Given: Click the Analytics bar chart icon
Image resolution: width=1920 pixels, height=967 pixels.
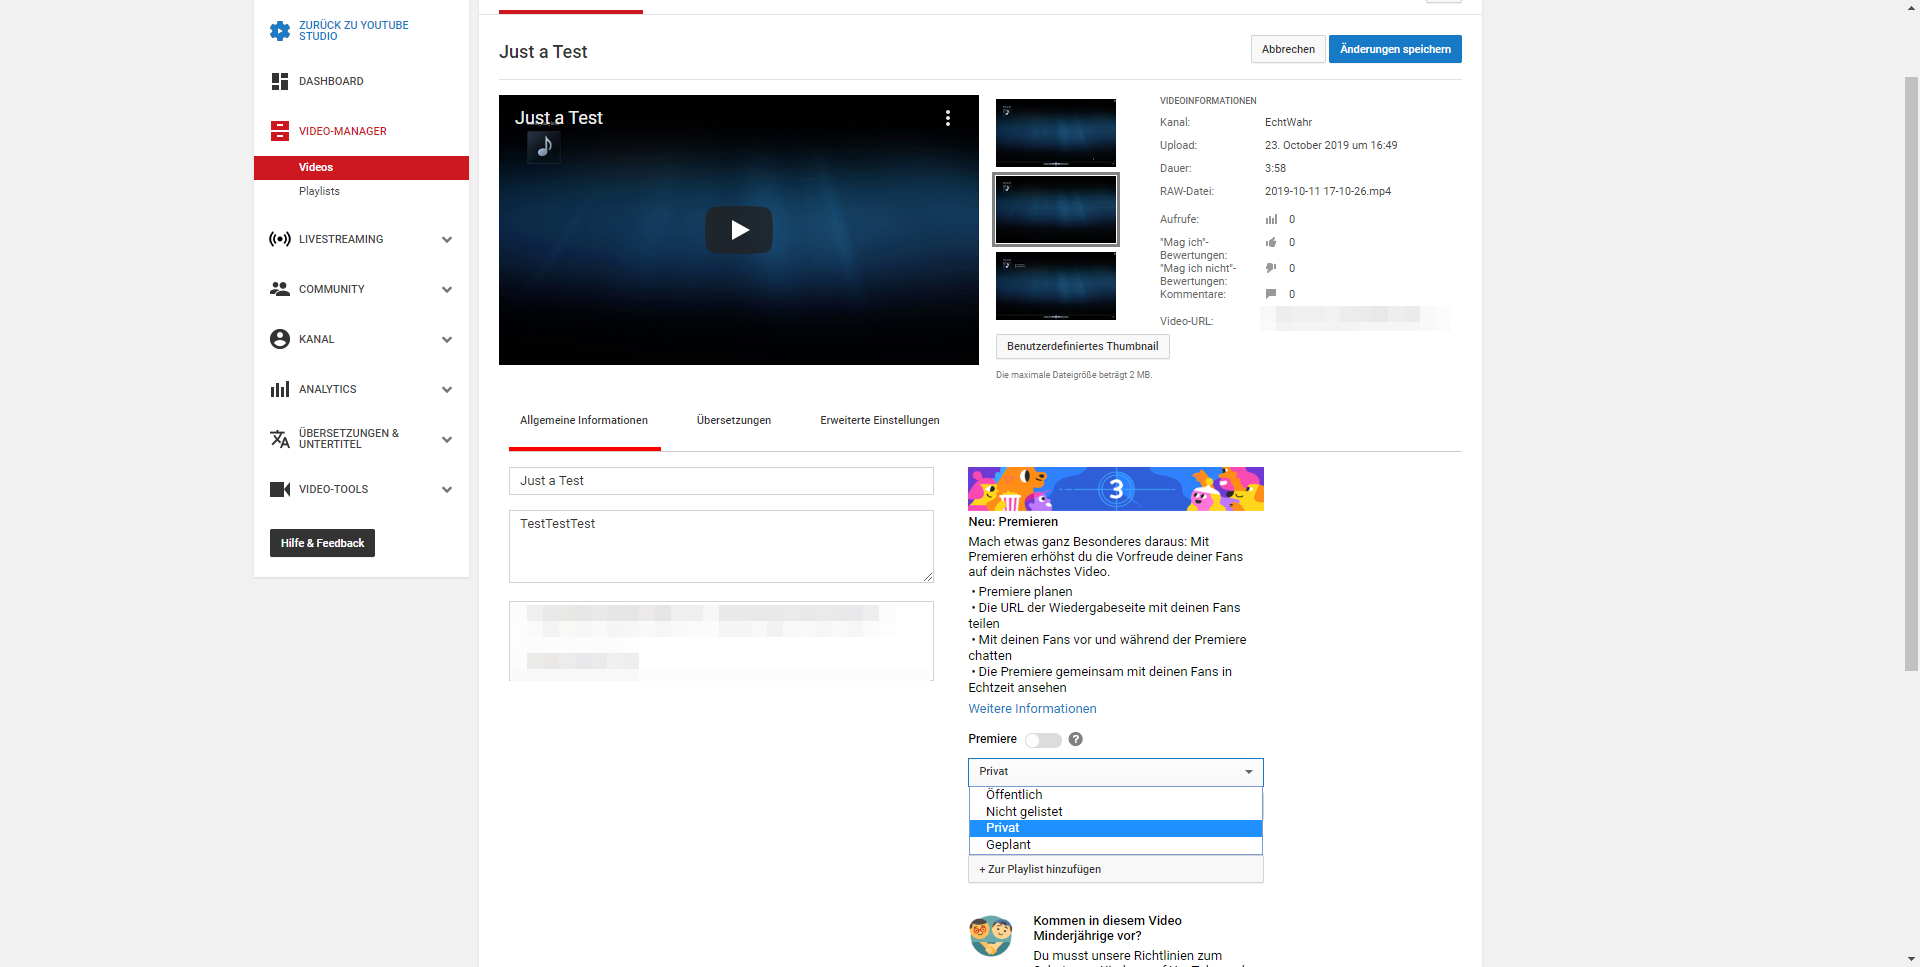Looking at the screenshot, I should coord(280,389).
